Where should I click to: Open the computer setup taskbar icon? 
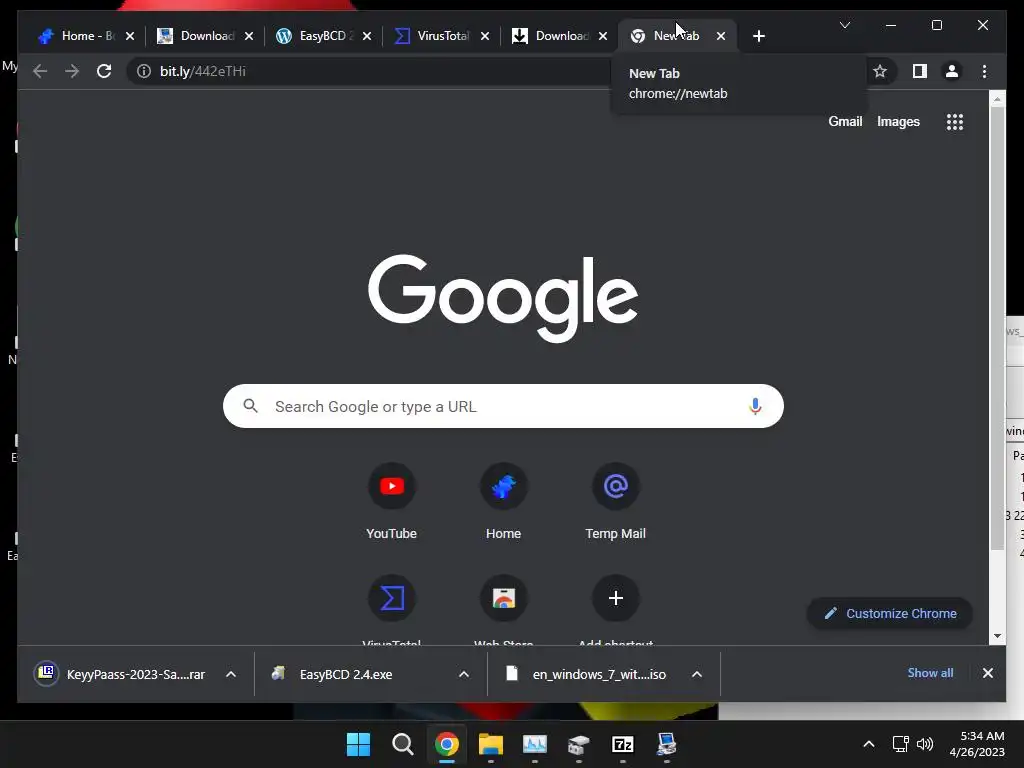pos(667,744)
